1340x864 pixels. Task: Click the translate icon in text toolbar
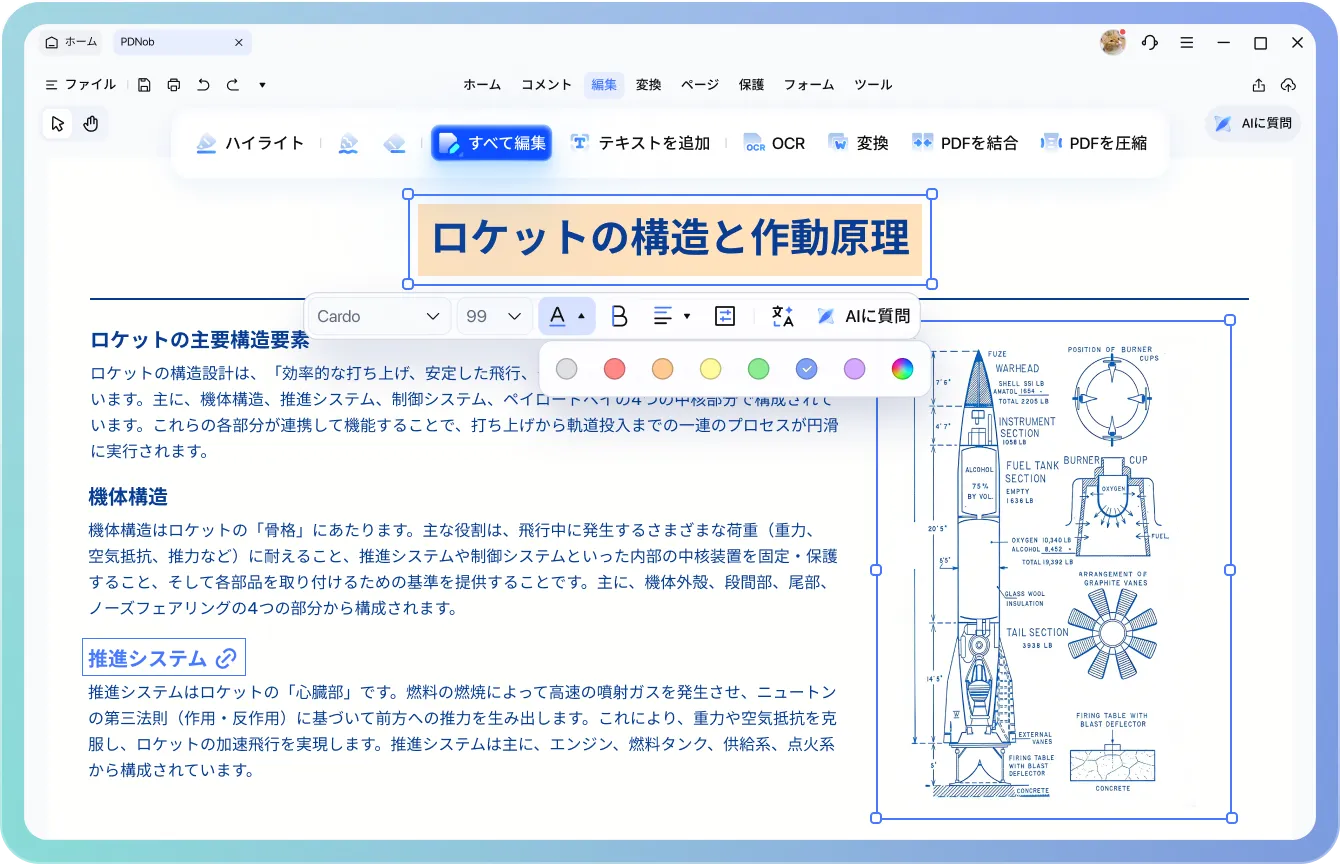click(x=782, y=316)
